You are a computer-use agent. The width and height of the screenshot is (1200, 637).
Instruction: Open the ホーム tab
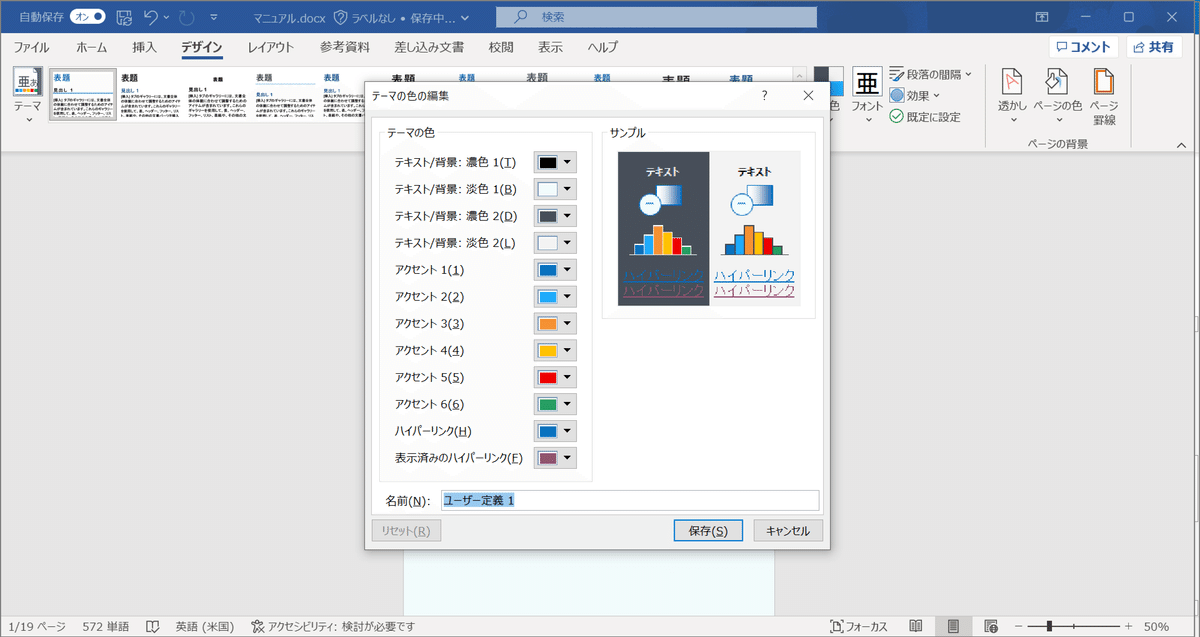91,47
